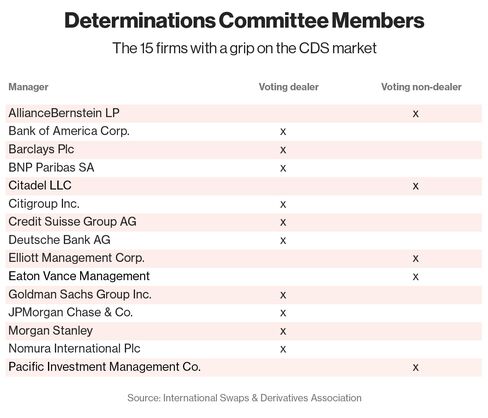Click Pacific Investment Management non-dealer x
Viewport: 488px width, 418px height.
point(415,367)
